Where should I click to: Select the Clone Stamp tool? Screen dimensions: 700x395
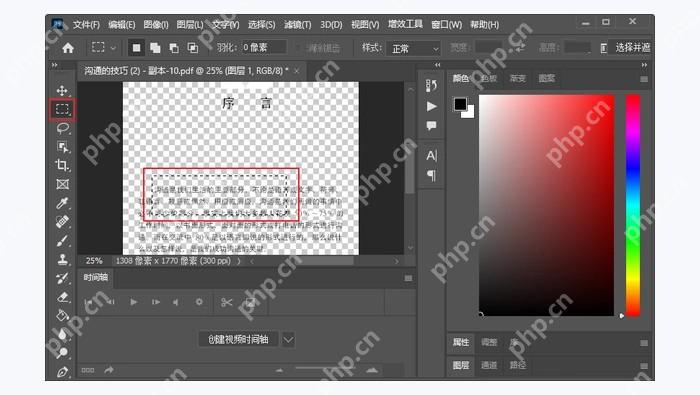62,259
